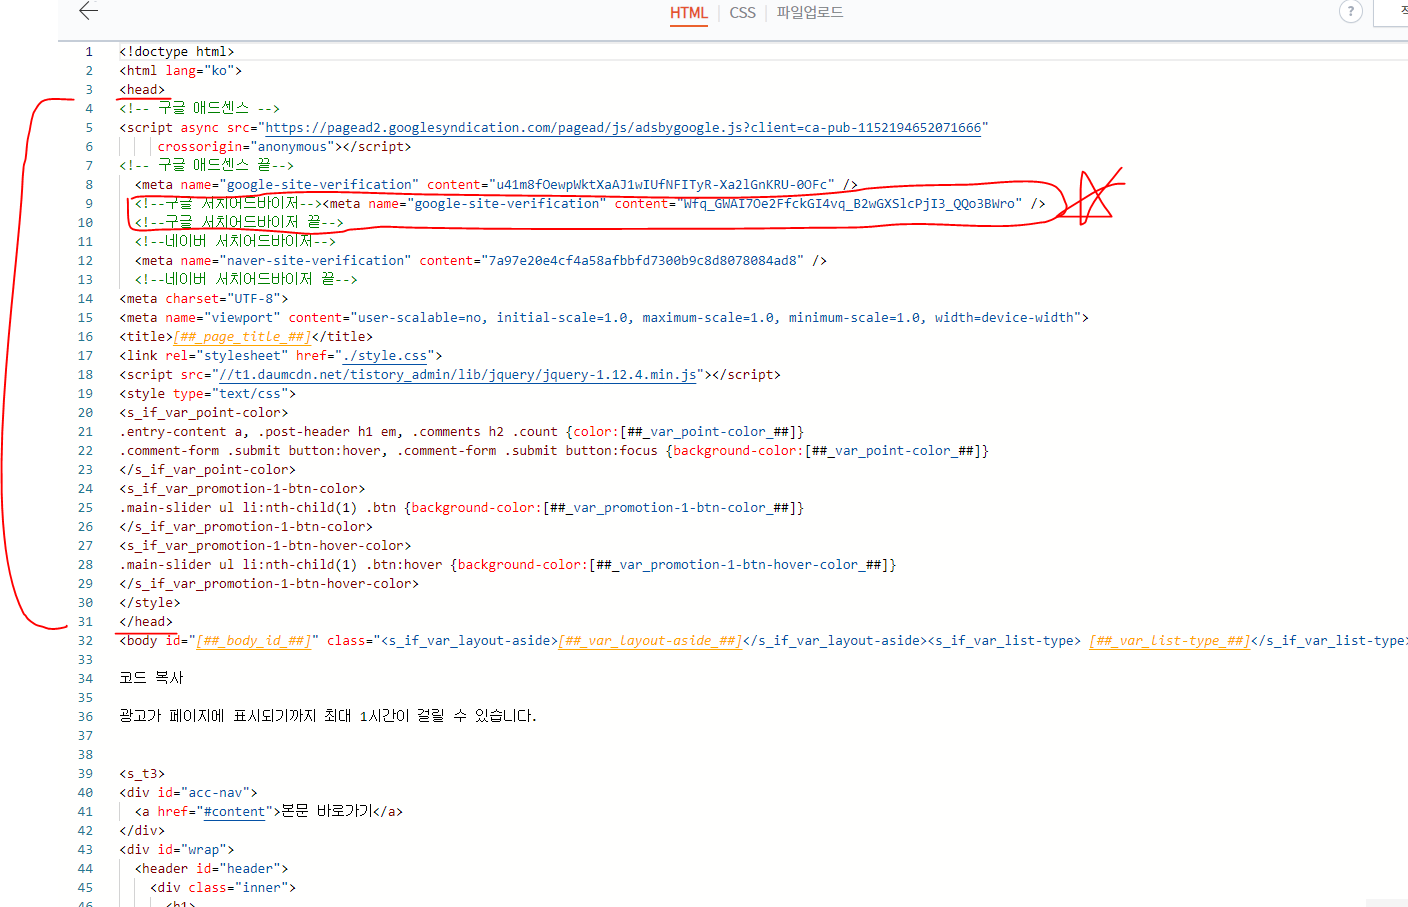Click line number 16 in gutter
The image size is (1408, 907).
[x=86, y=337]
